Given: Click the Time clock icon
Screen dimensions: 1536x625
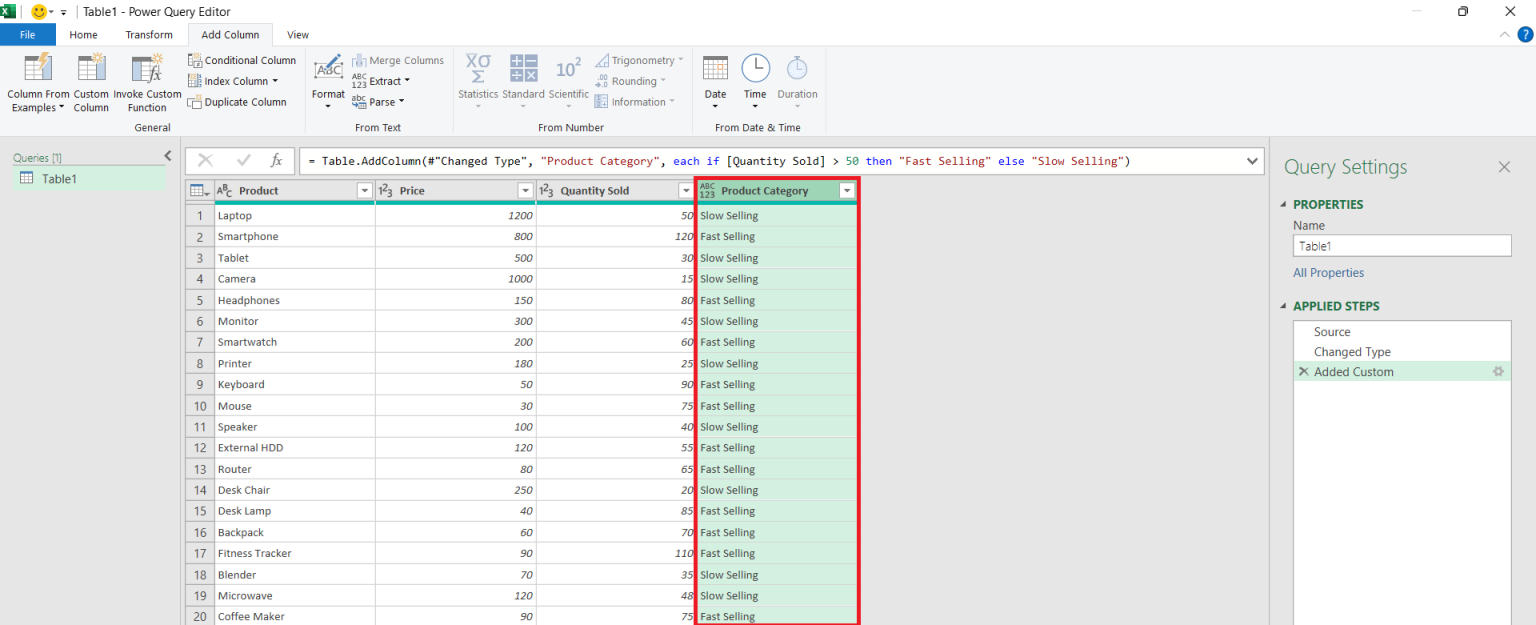Looking at the screenshot, I should (x=755, y=68).
